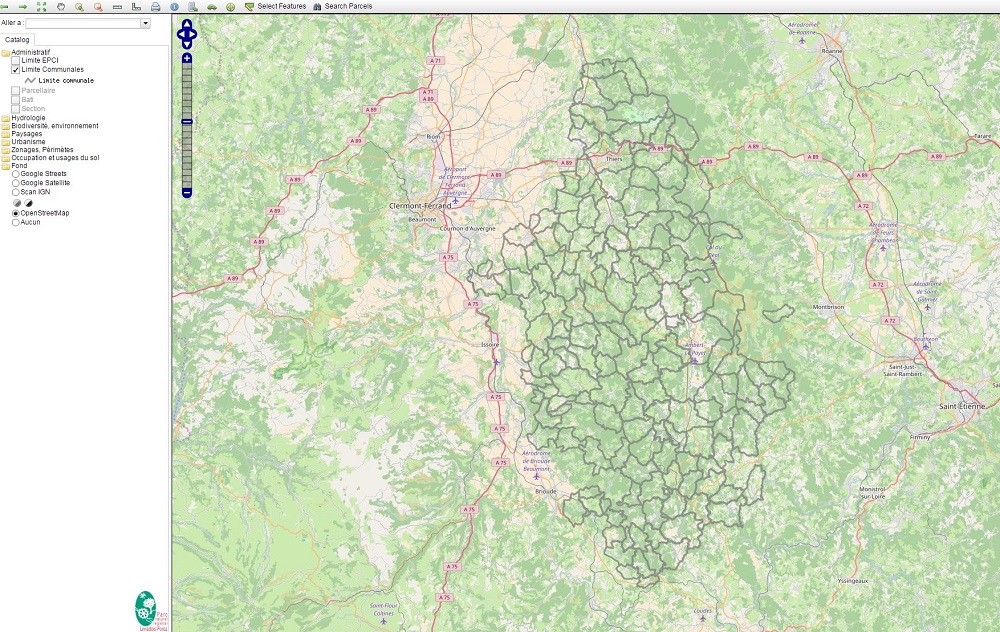1000x632 pixels.
Task: Open the 'Aller à' dropdown arrow
Action: tap(145, 23)
